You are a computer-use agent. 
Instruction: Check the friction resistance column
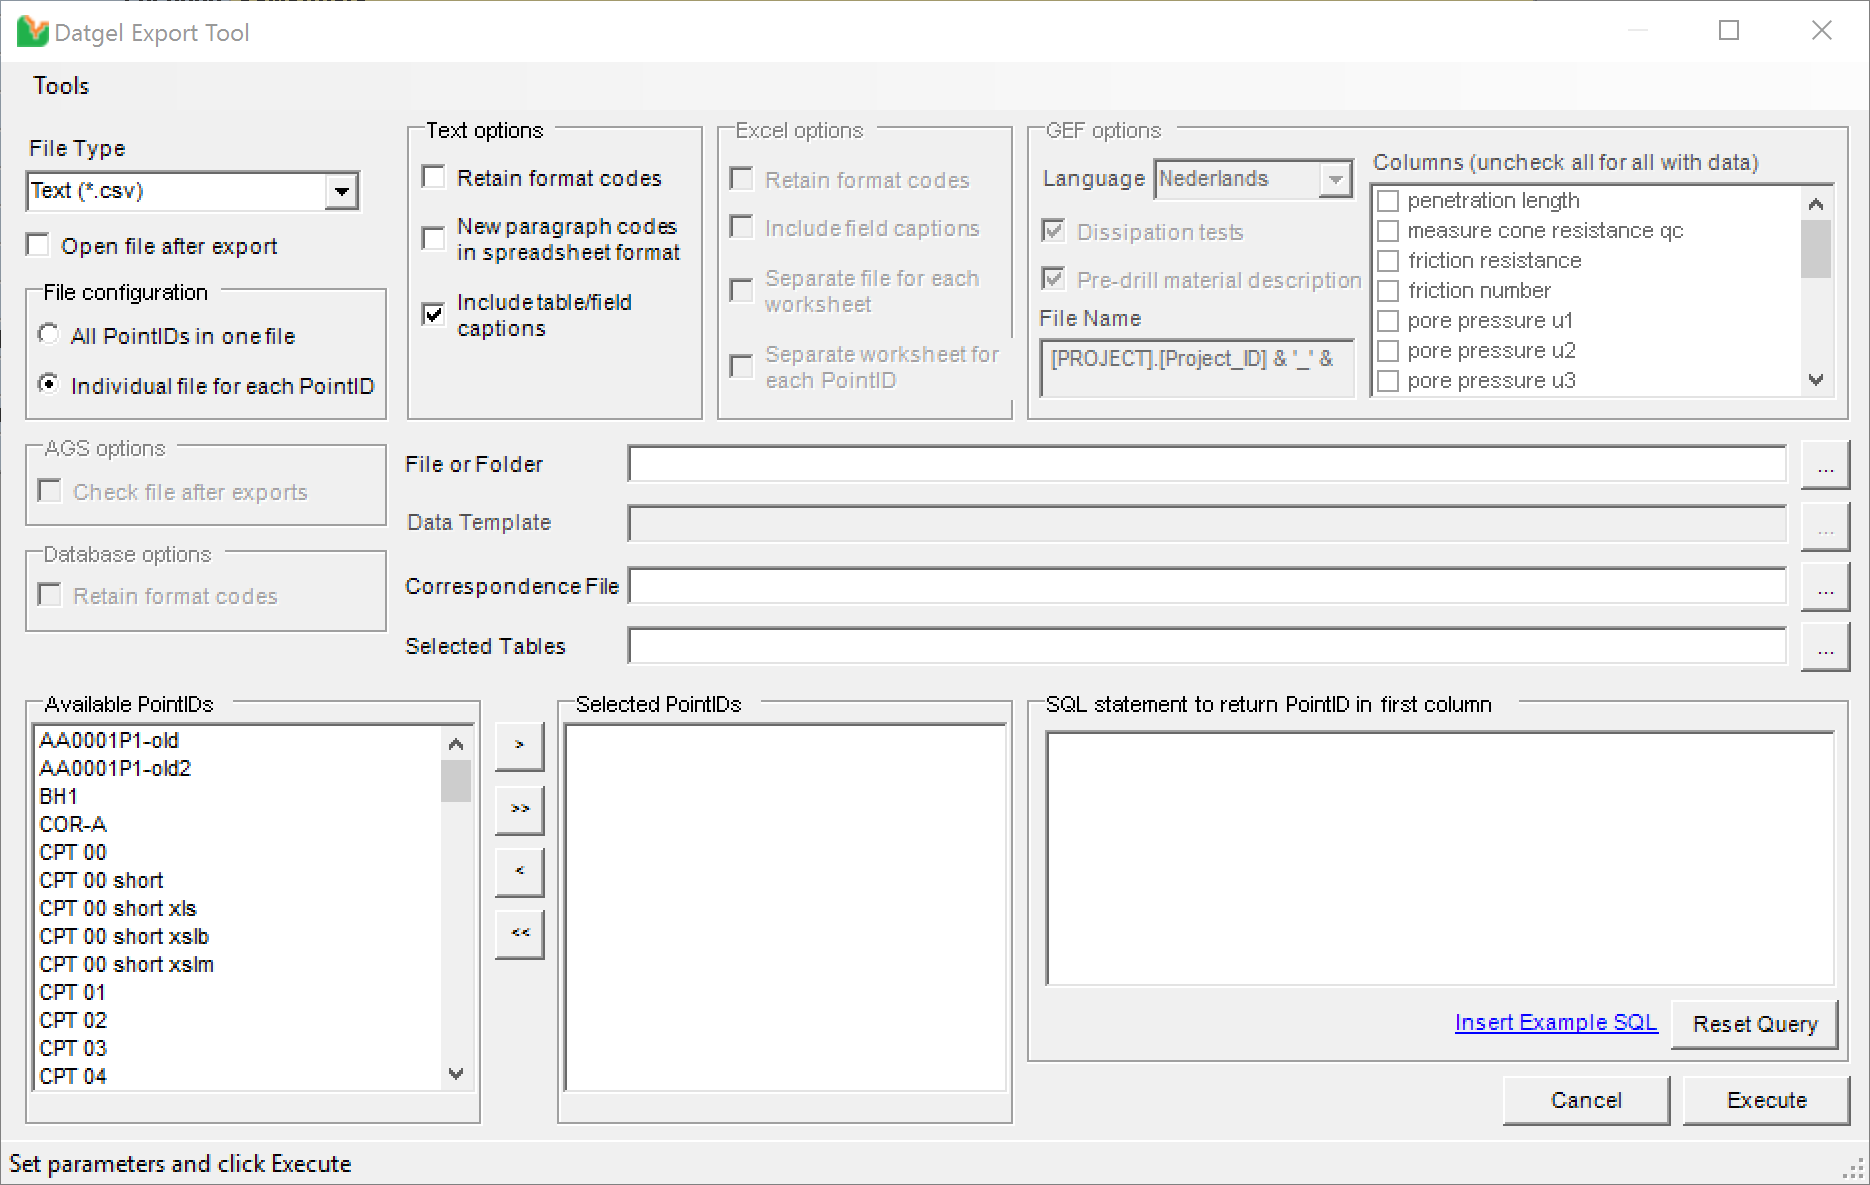(1388, 261)
